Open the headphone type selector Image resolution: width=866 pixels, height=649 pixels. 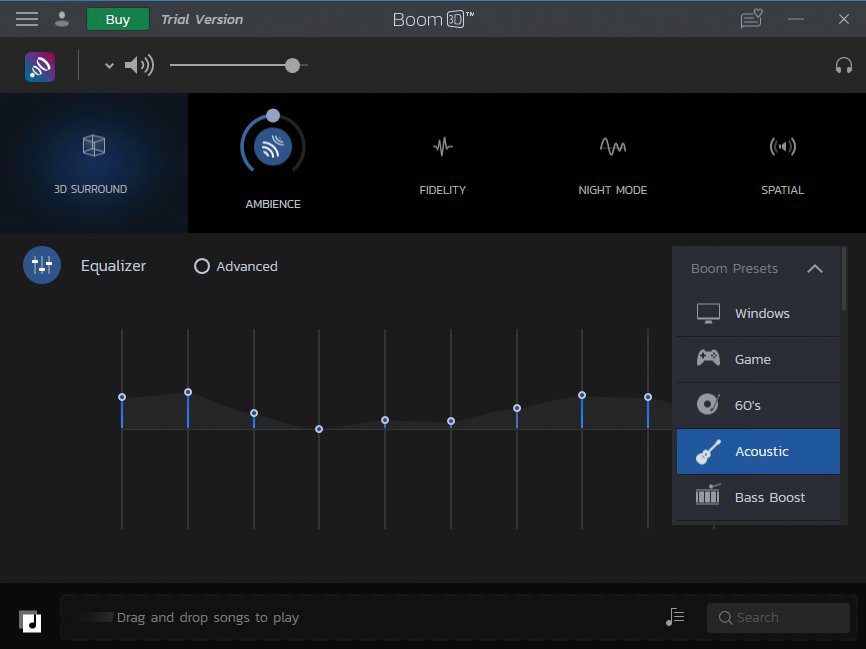843,66
